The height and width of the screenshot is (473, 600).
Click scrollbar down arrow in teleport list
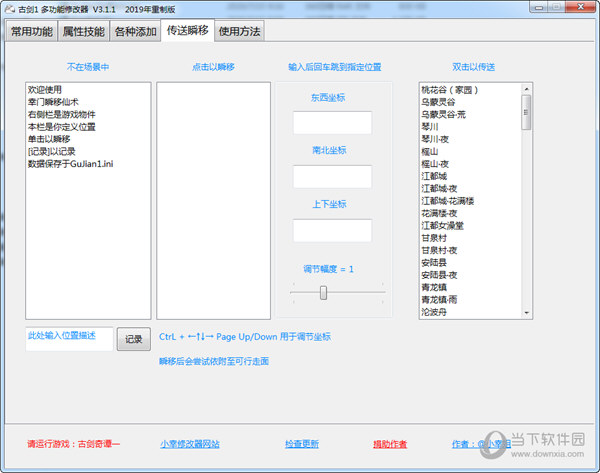pyautogui.click(x=526, y=313)
